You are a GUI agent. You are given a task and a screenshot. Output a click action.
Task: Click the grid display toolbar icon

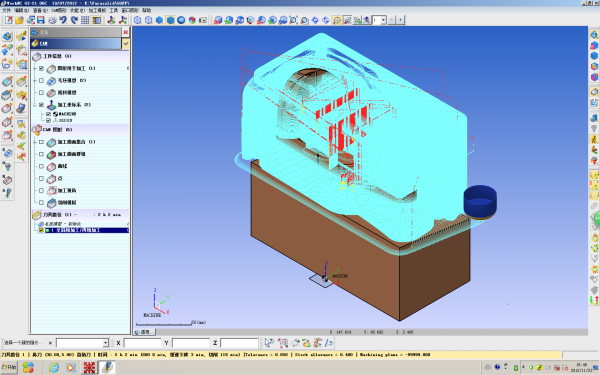(85, 20)
